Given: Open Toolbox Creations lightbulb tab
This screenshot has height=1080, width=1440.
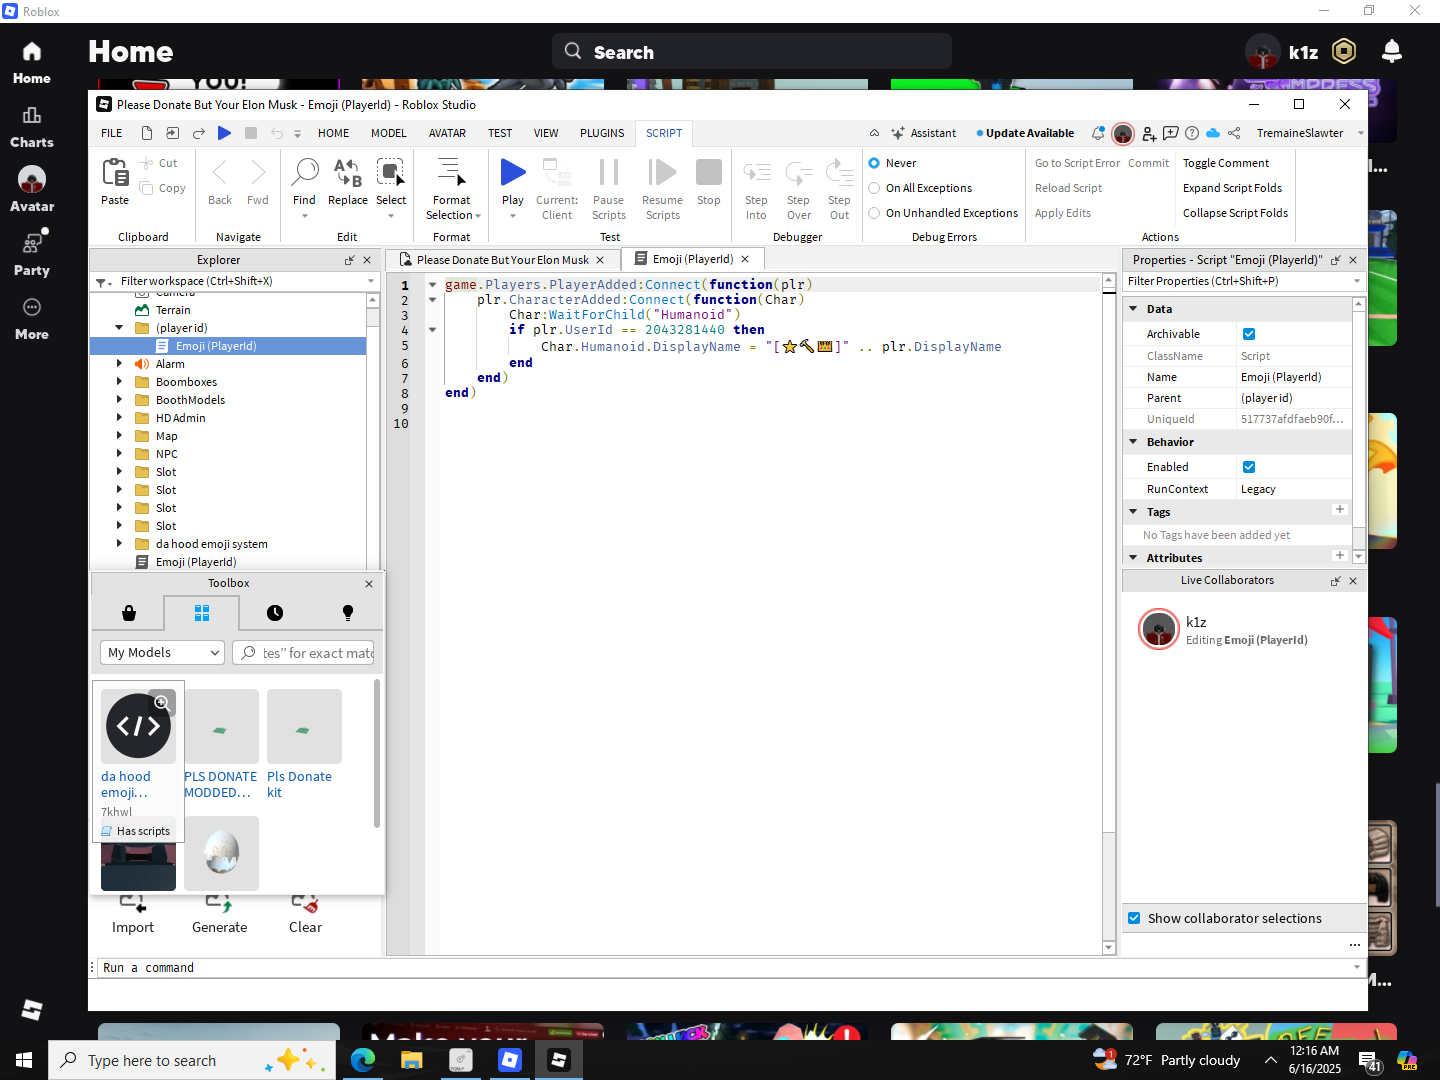Looking at the screenshot, I should pyautogui.click(x=348, y=613).
